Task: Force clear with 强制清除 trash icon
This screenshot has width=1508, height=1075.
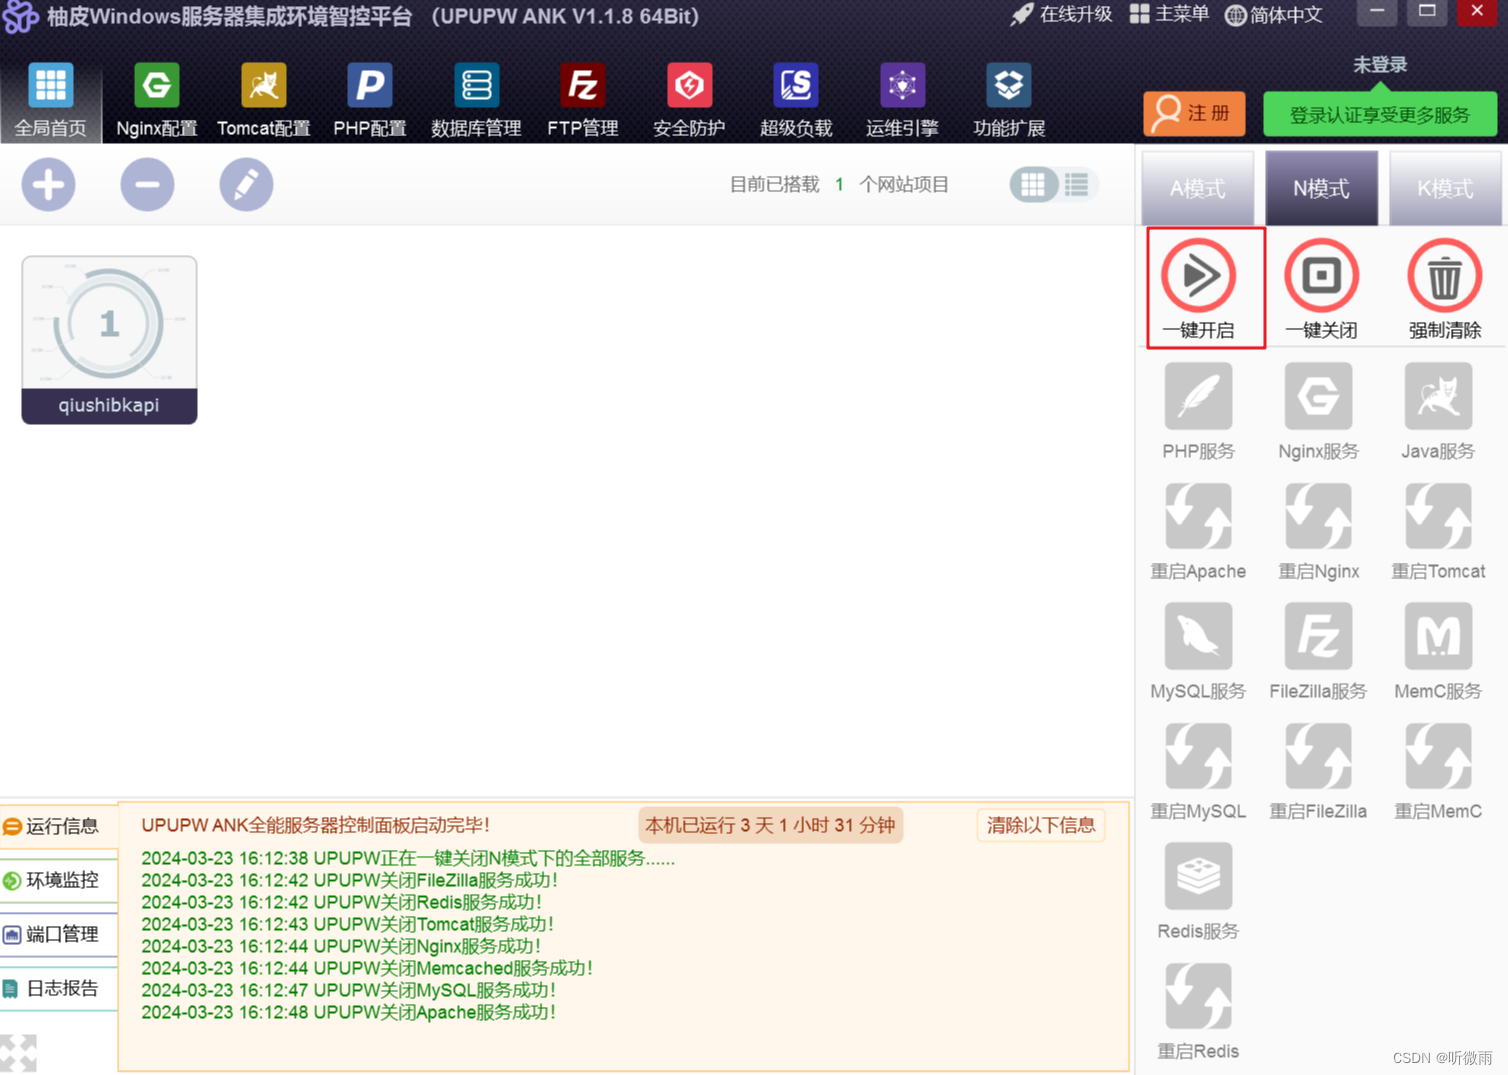Action: [x=1445, y=288]
